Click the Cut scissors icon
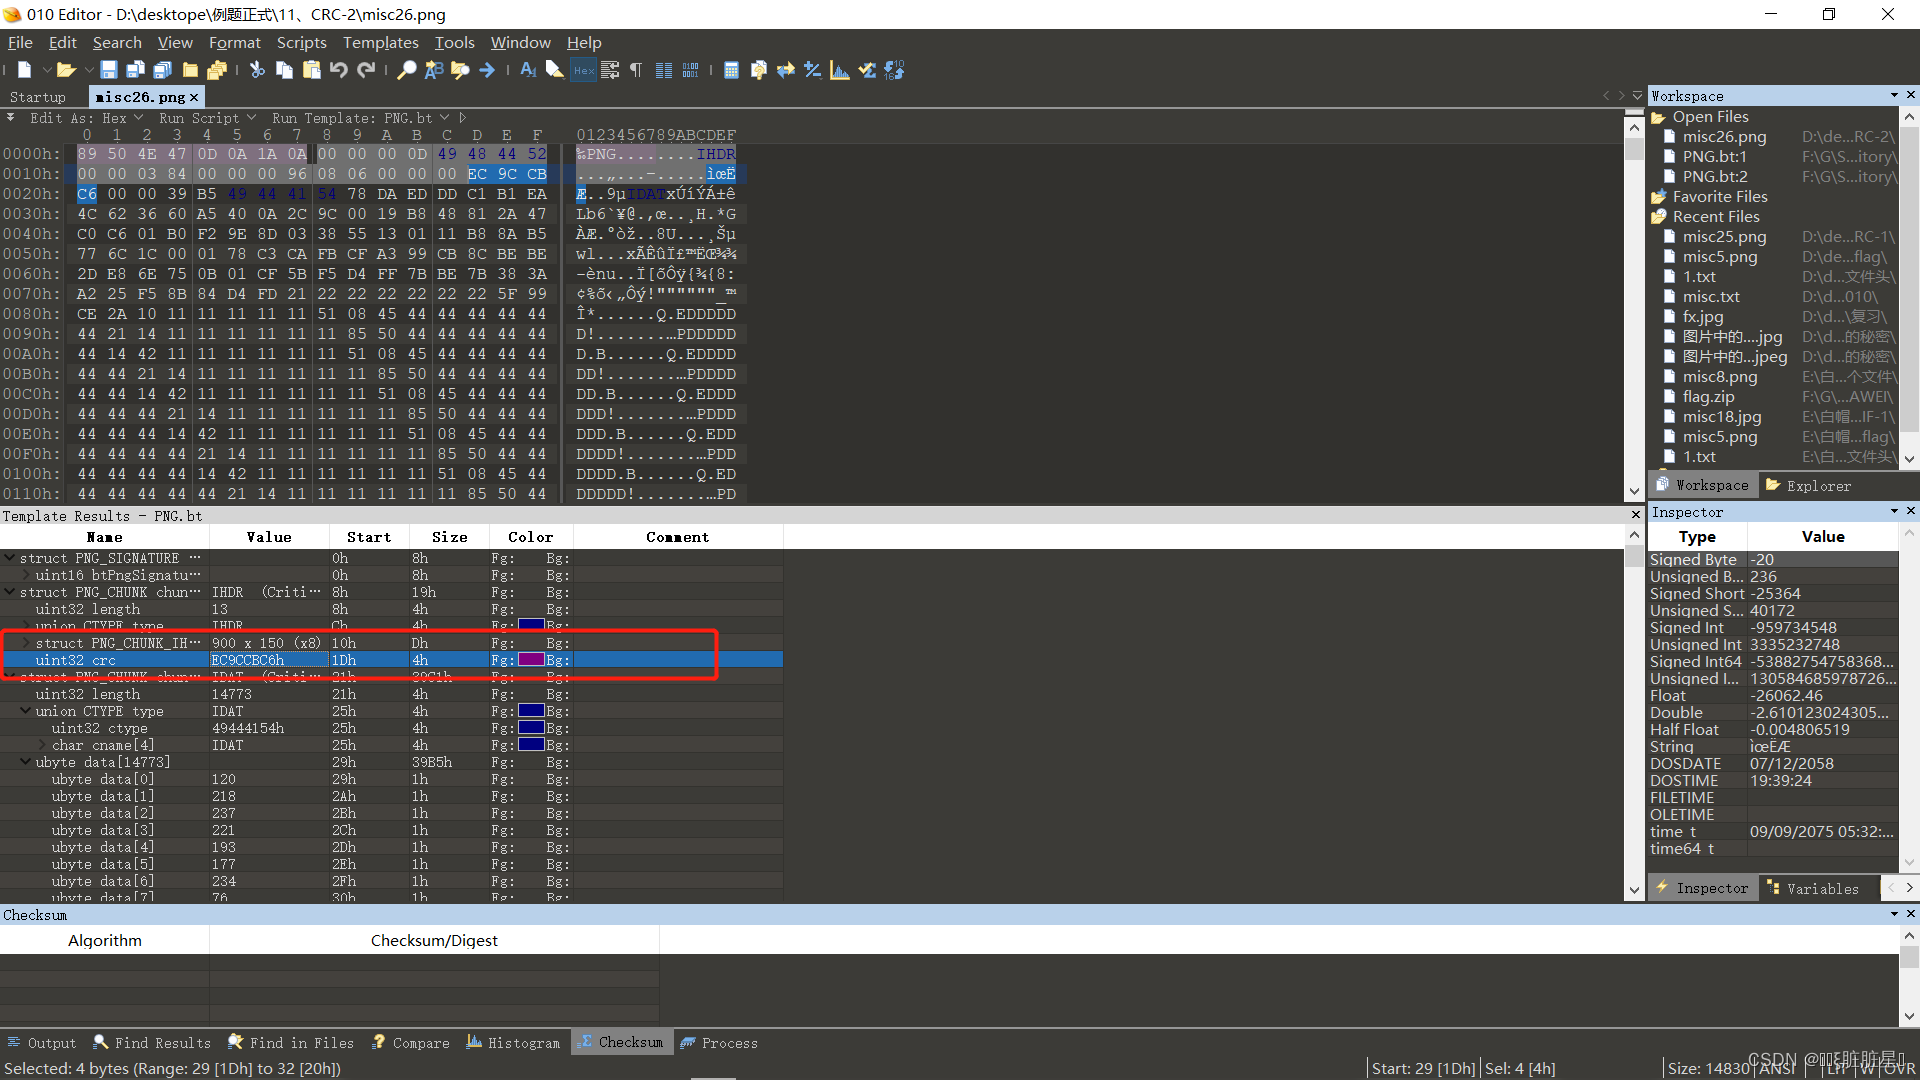The image size is (1920, 1080). (x=257, y=70)
